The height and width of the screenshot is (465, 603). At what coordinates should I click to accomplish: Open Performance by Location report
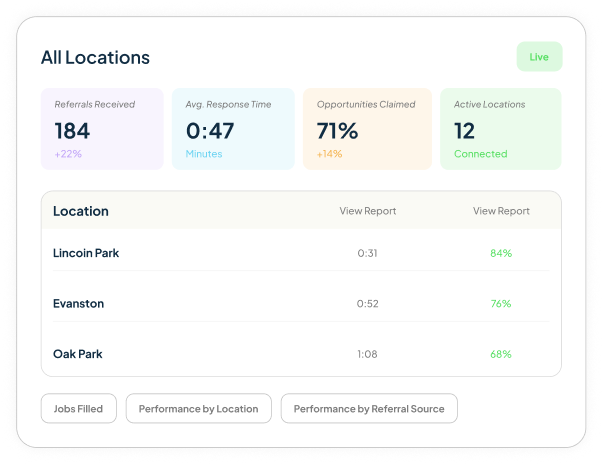click(198, 408)
